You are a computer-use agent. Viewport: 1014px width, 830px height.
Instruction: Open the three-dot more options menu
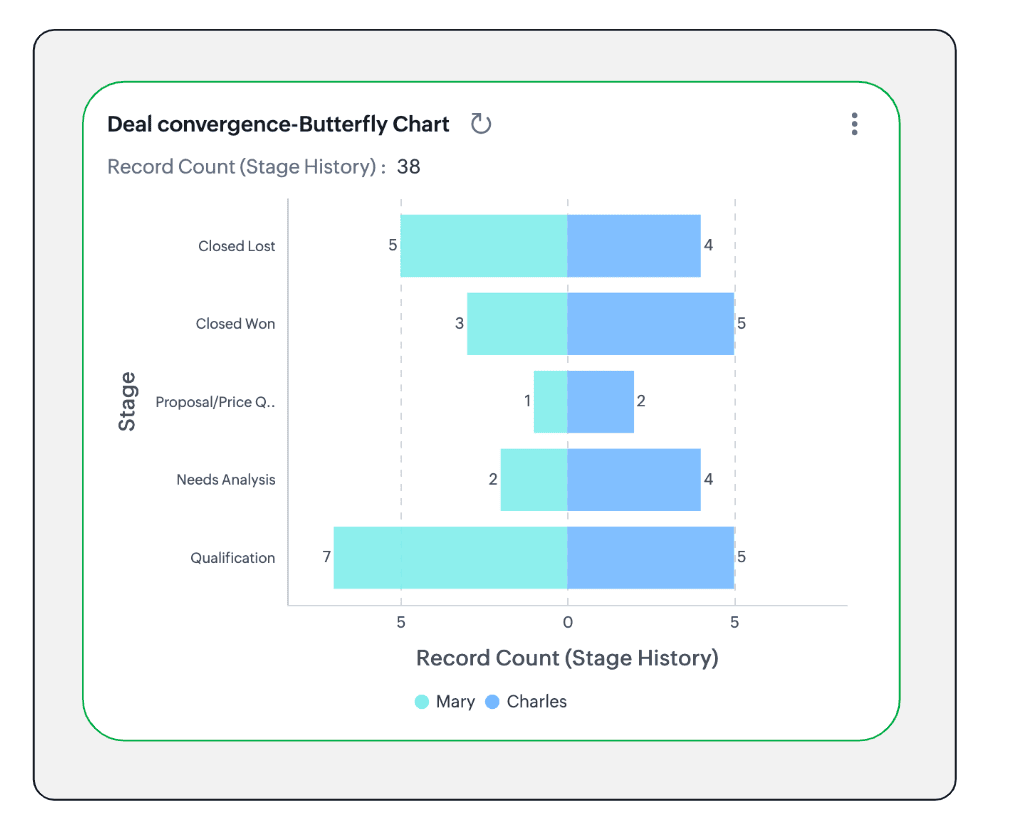[x=854, y=124]
